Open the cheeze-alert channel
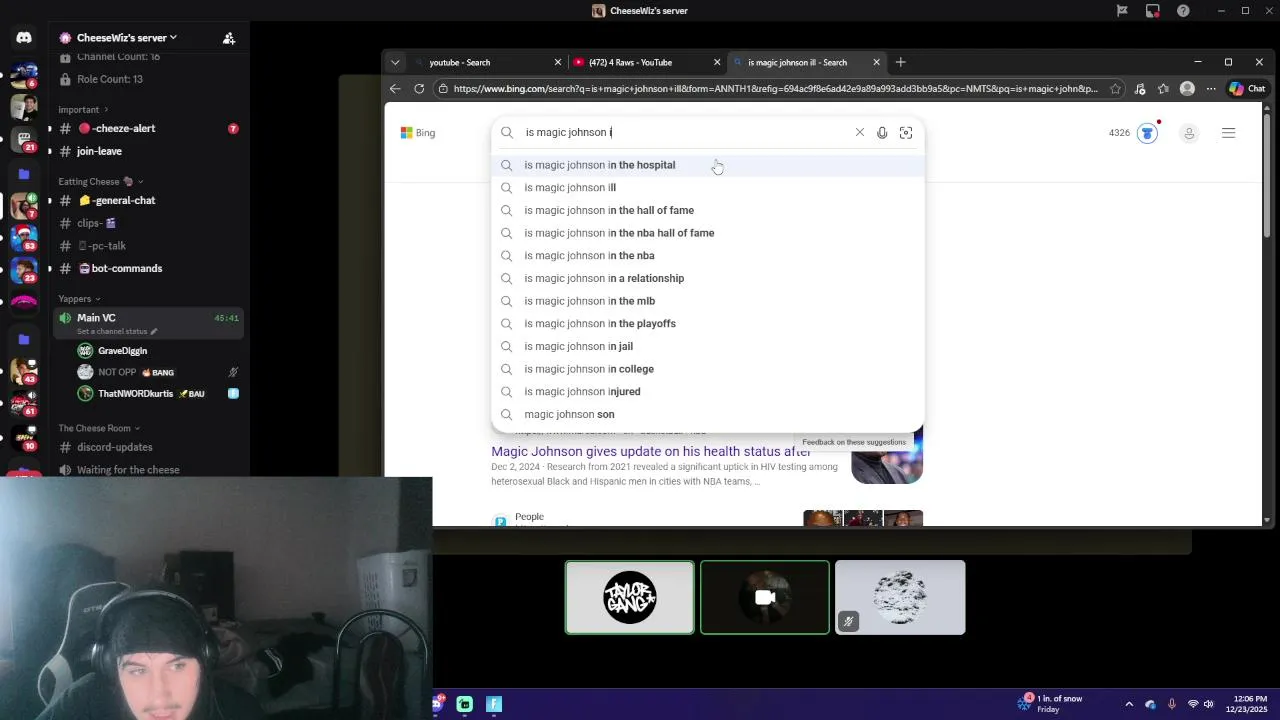This screenshot has width=1280, height=720. (147, 128)
